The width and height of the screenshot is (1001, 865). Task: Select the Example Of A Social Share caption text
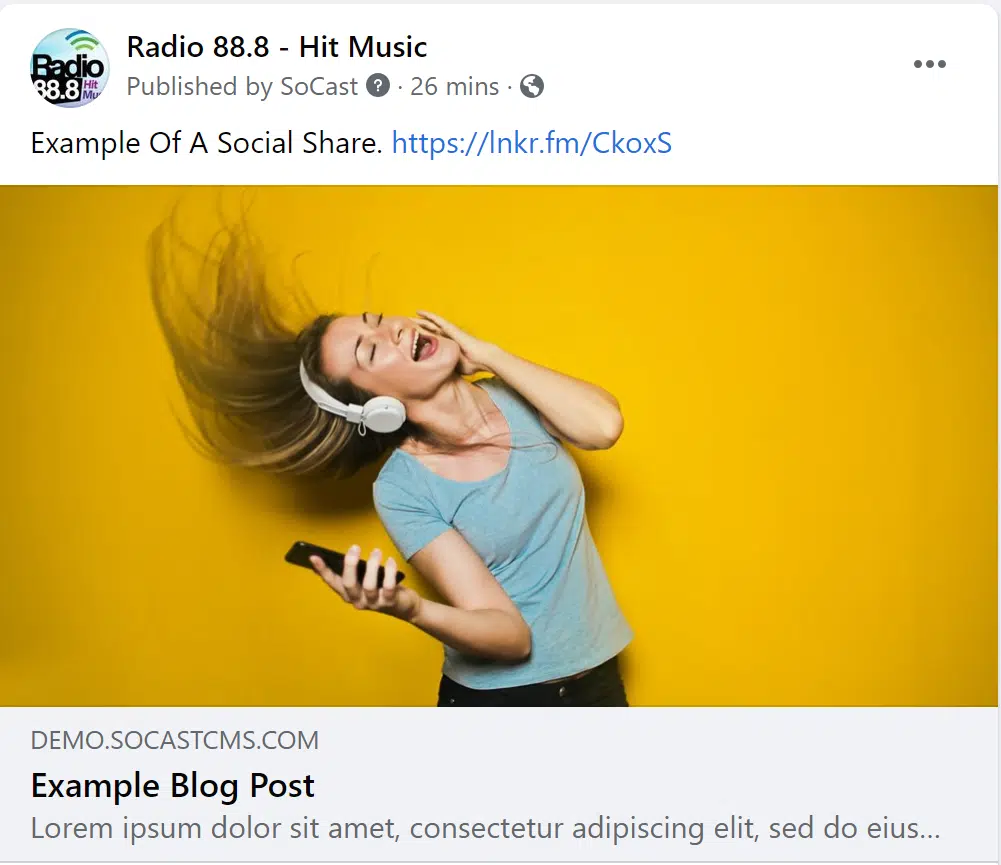206,143
